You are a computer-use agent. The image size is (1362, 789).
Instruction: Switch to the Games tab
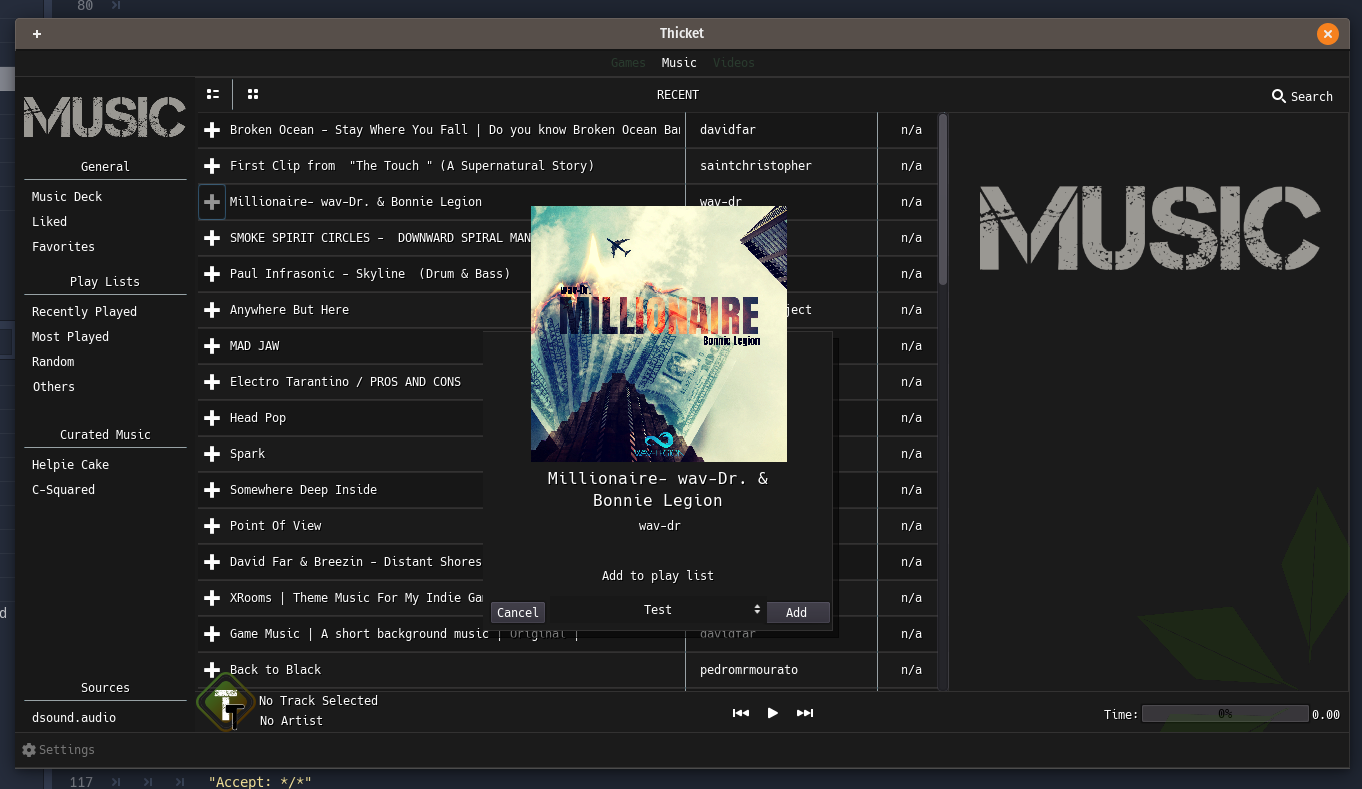[x=628, y=62]
